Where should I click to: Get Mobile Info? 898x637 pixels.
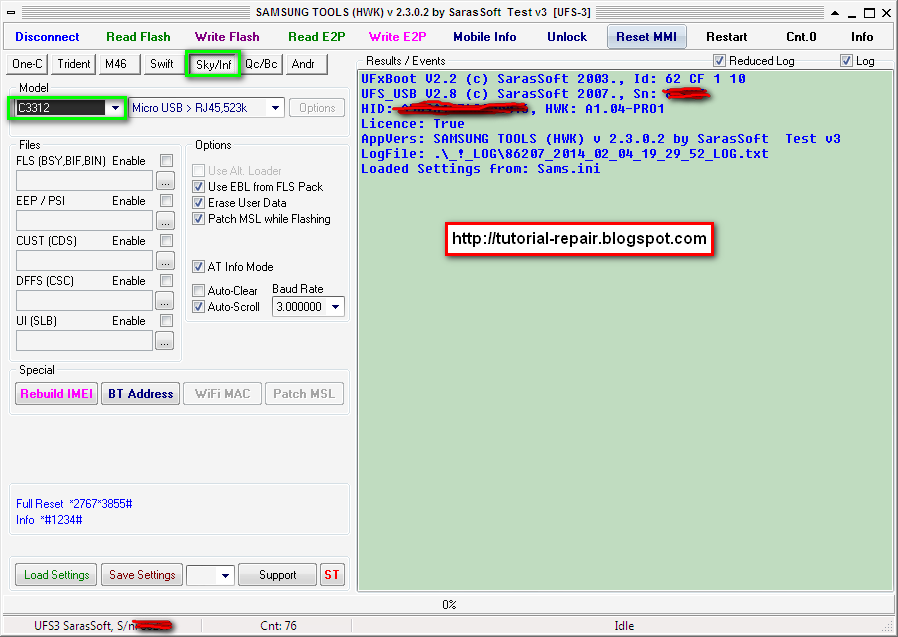pyautogui.click(x=485, y=37)
